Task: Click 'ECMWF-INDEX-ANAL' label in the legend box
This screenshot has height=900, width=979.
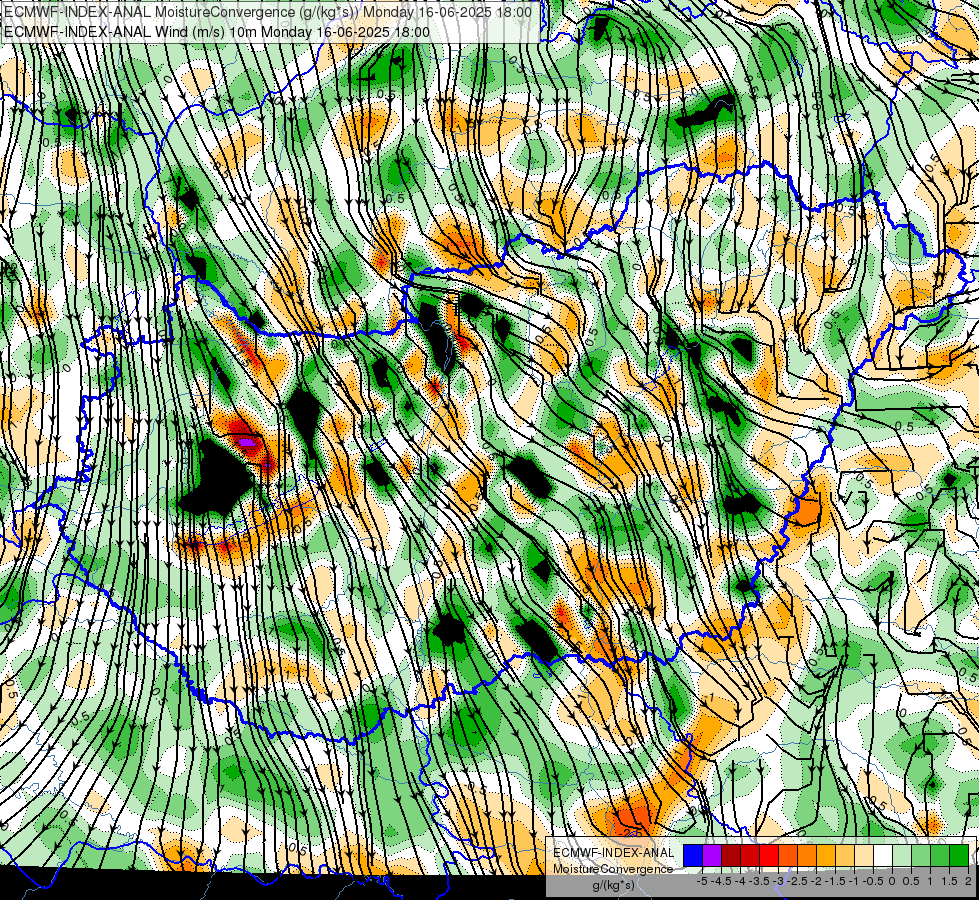Action: (613, 853)
